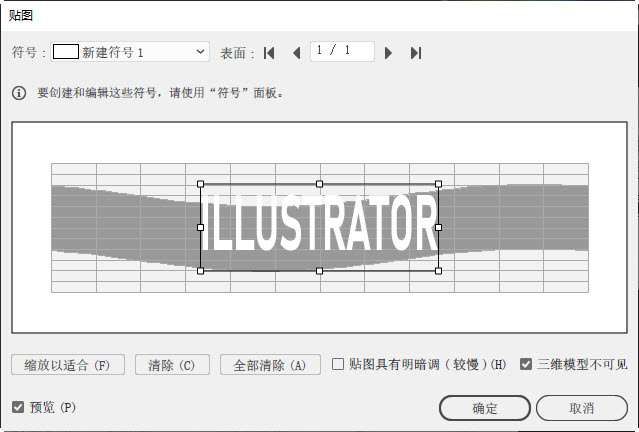Go to previous surface arrow
639x432 pixels.
297,53
